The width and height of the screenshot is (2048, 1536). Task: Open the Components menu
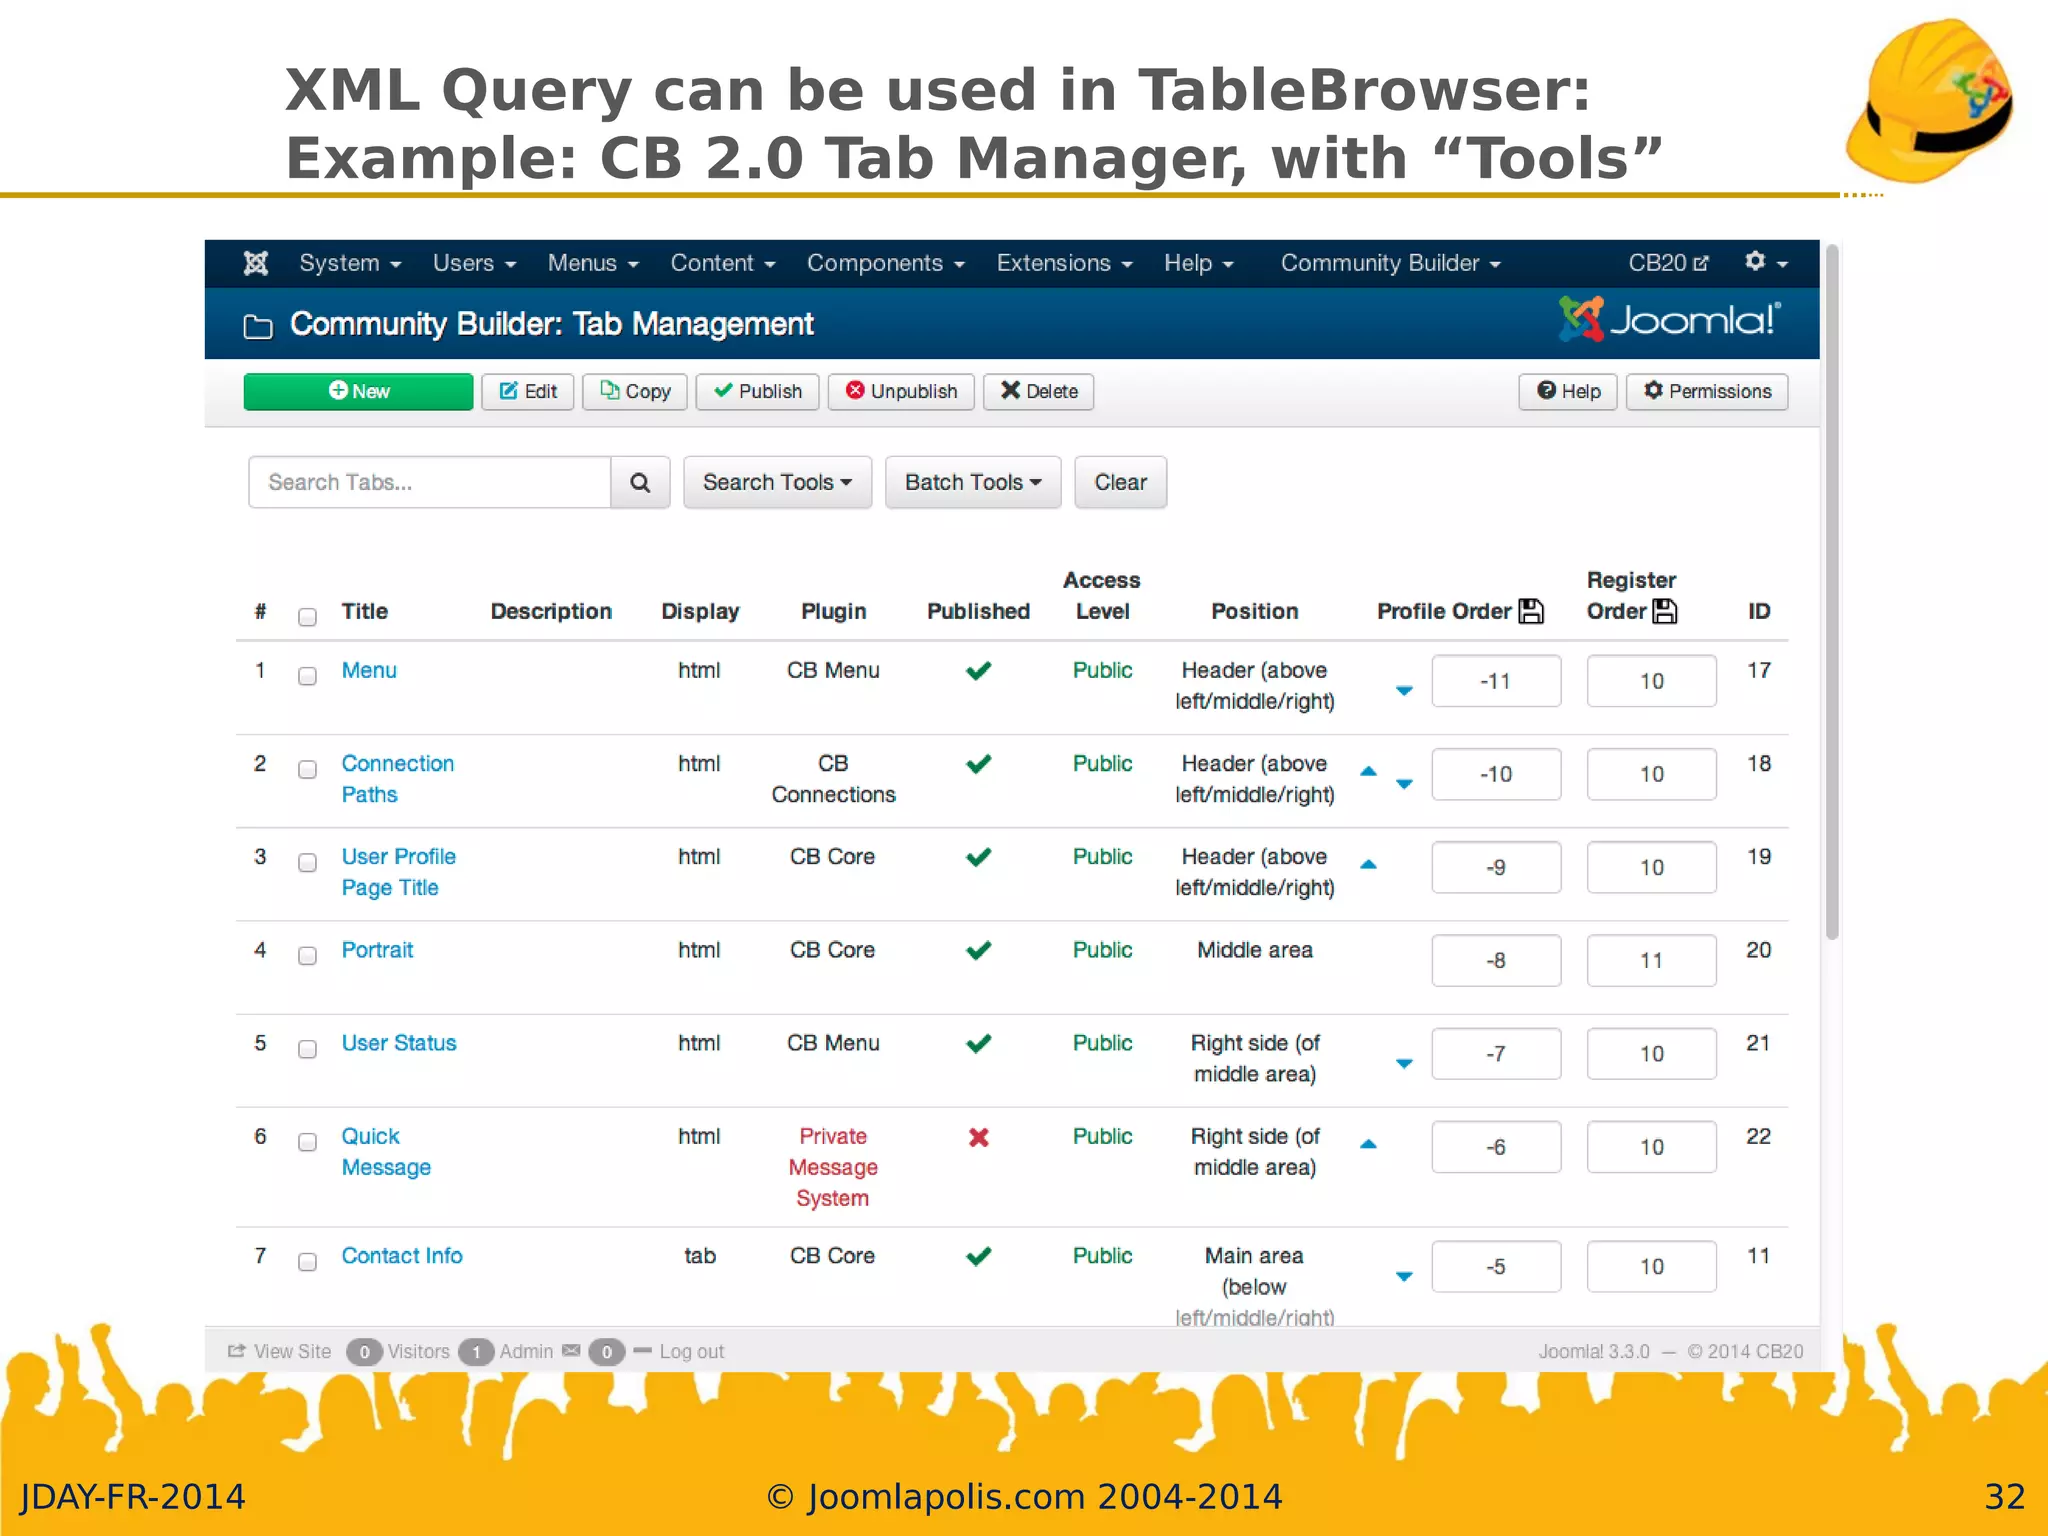coord(886,263)
